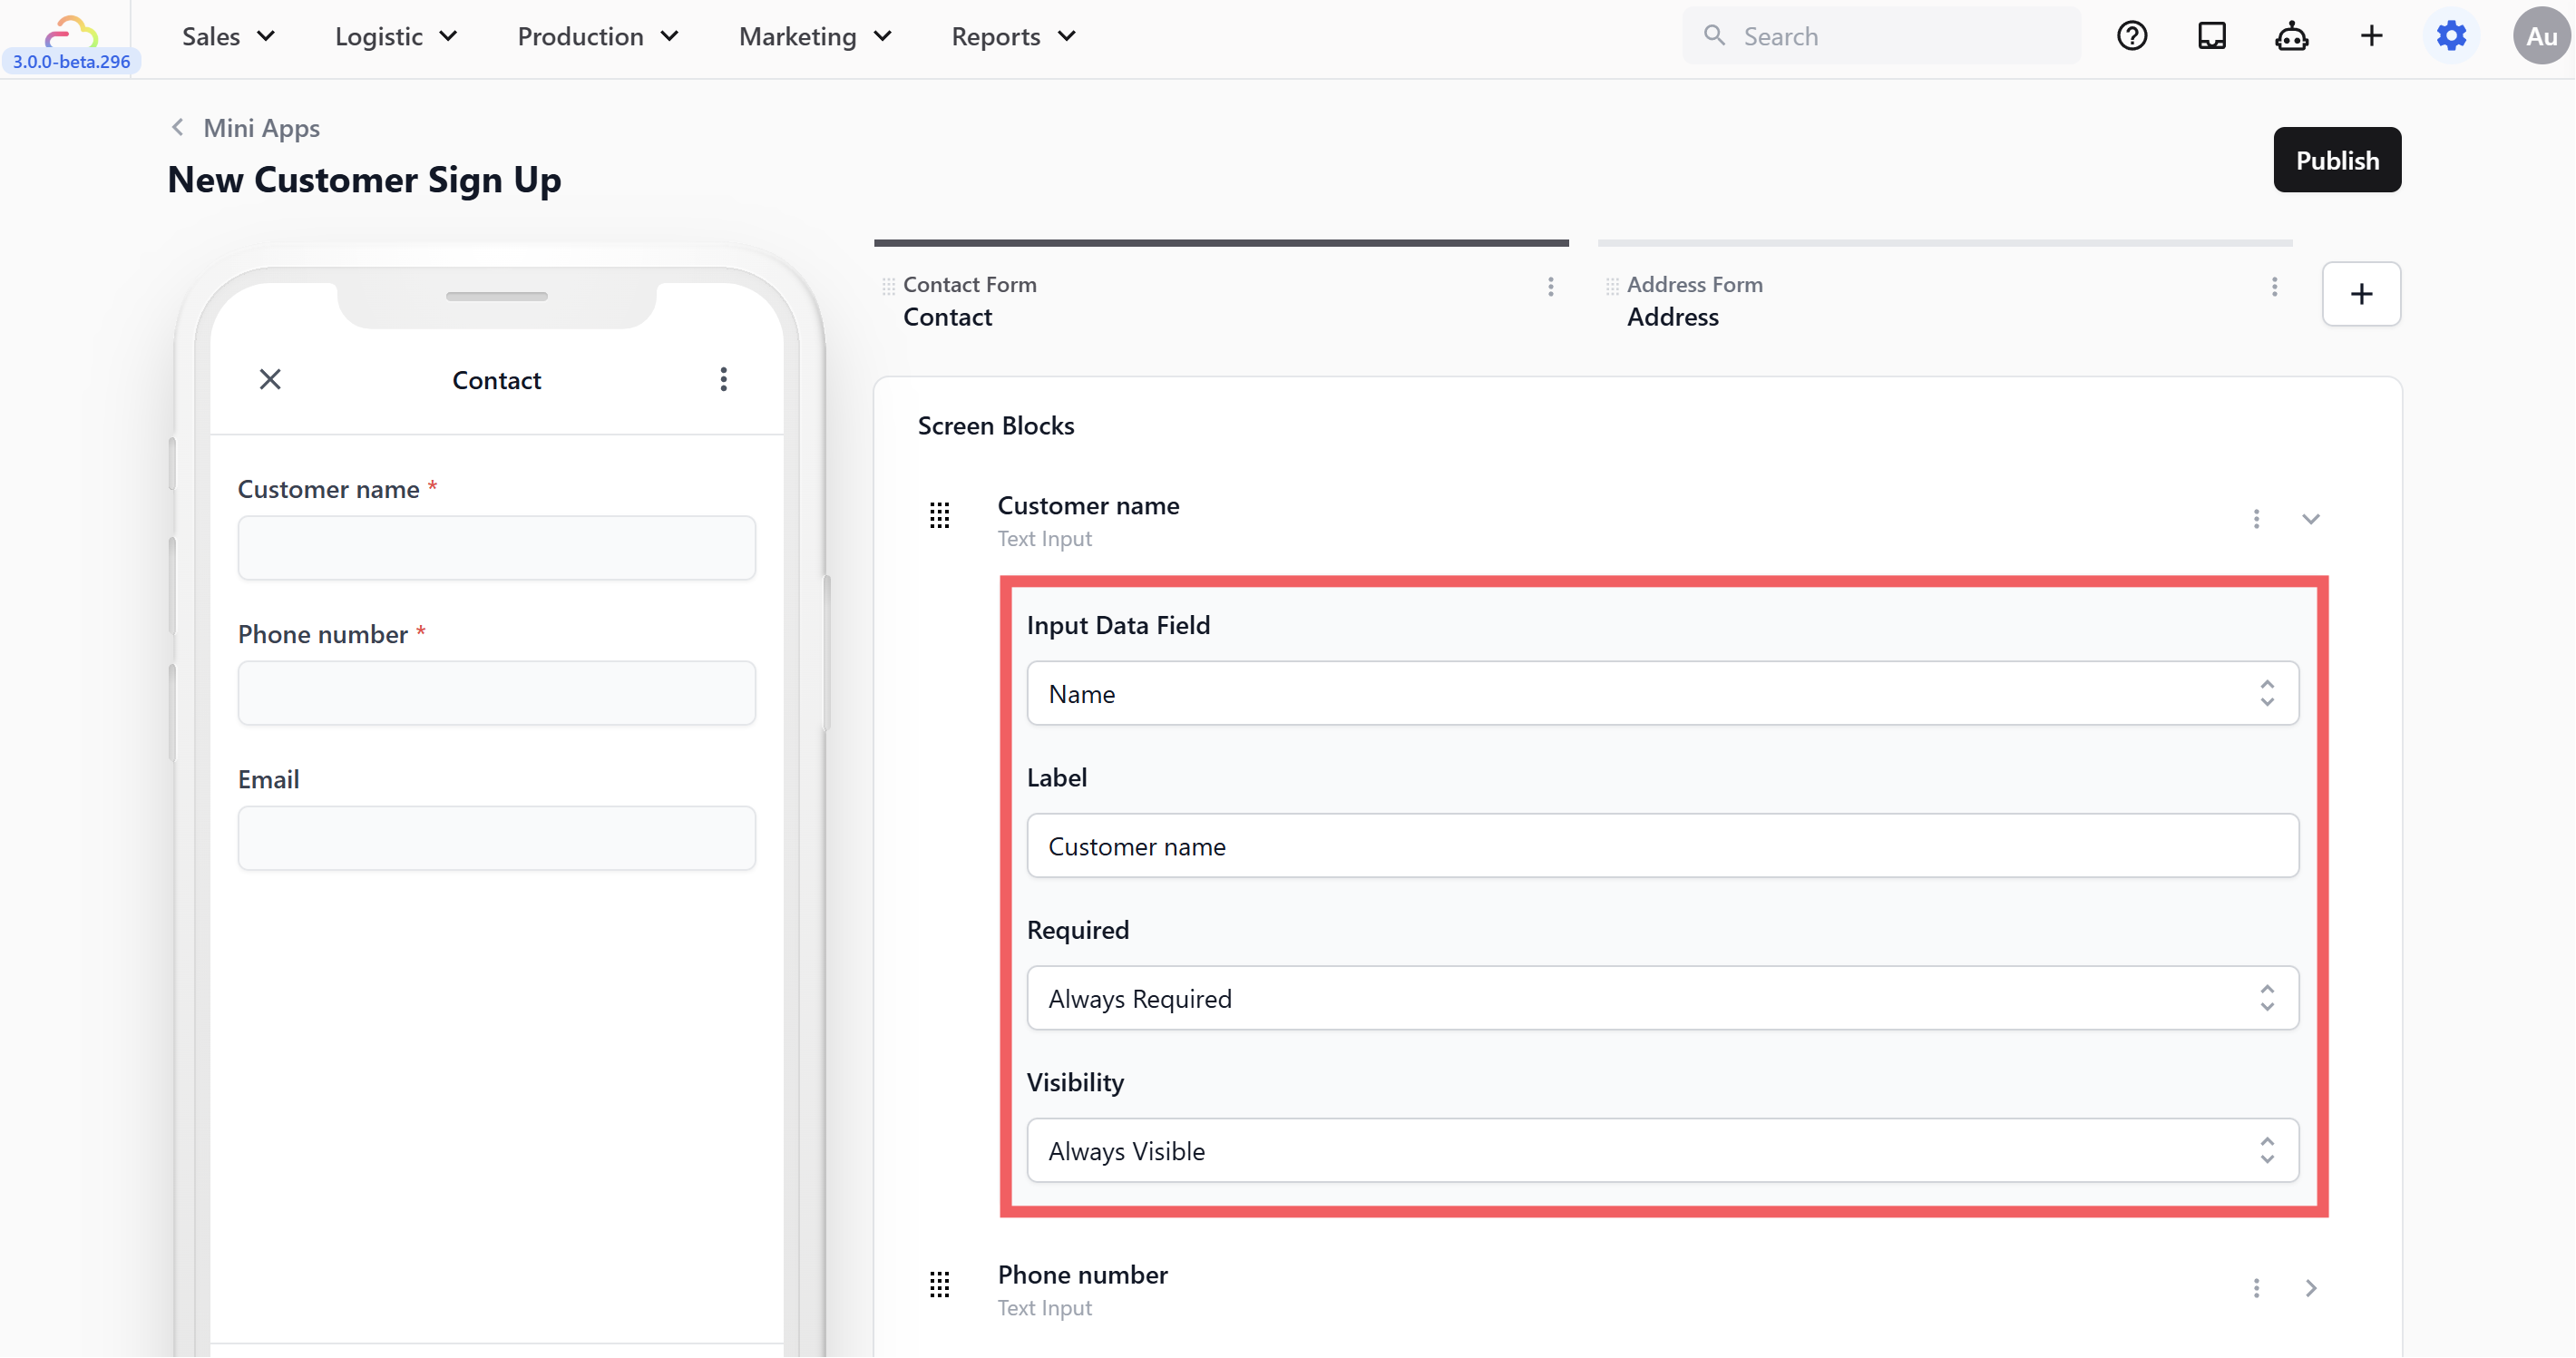
Task: Open the Always Required dropdown
Action: tap(1662, 998)
